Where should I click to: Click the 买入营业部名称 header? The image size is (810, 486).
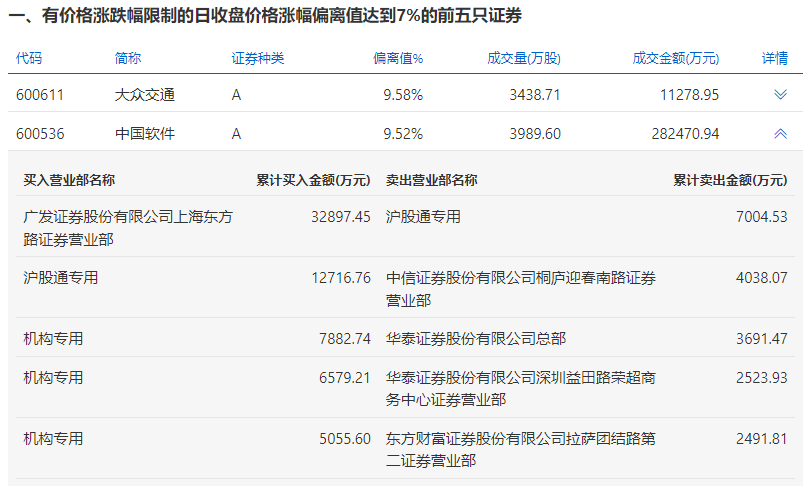[x=69, y=180]
